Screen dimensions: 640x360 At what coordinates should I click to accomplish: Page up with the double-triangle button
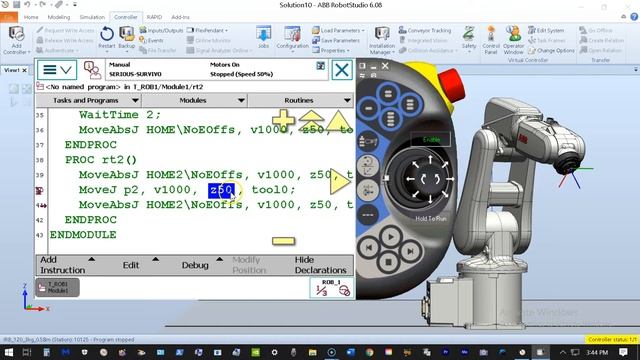[x=311, y=121]
